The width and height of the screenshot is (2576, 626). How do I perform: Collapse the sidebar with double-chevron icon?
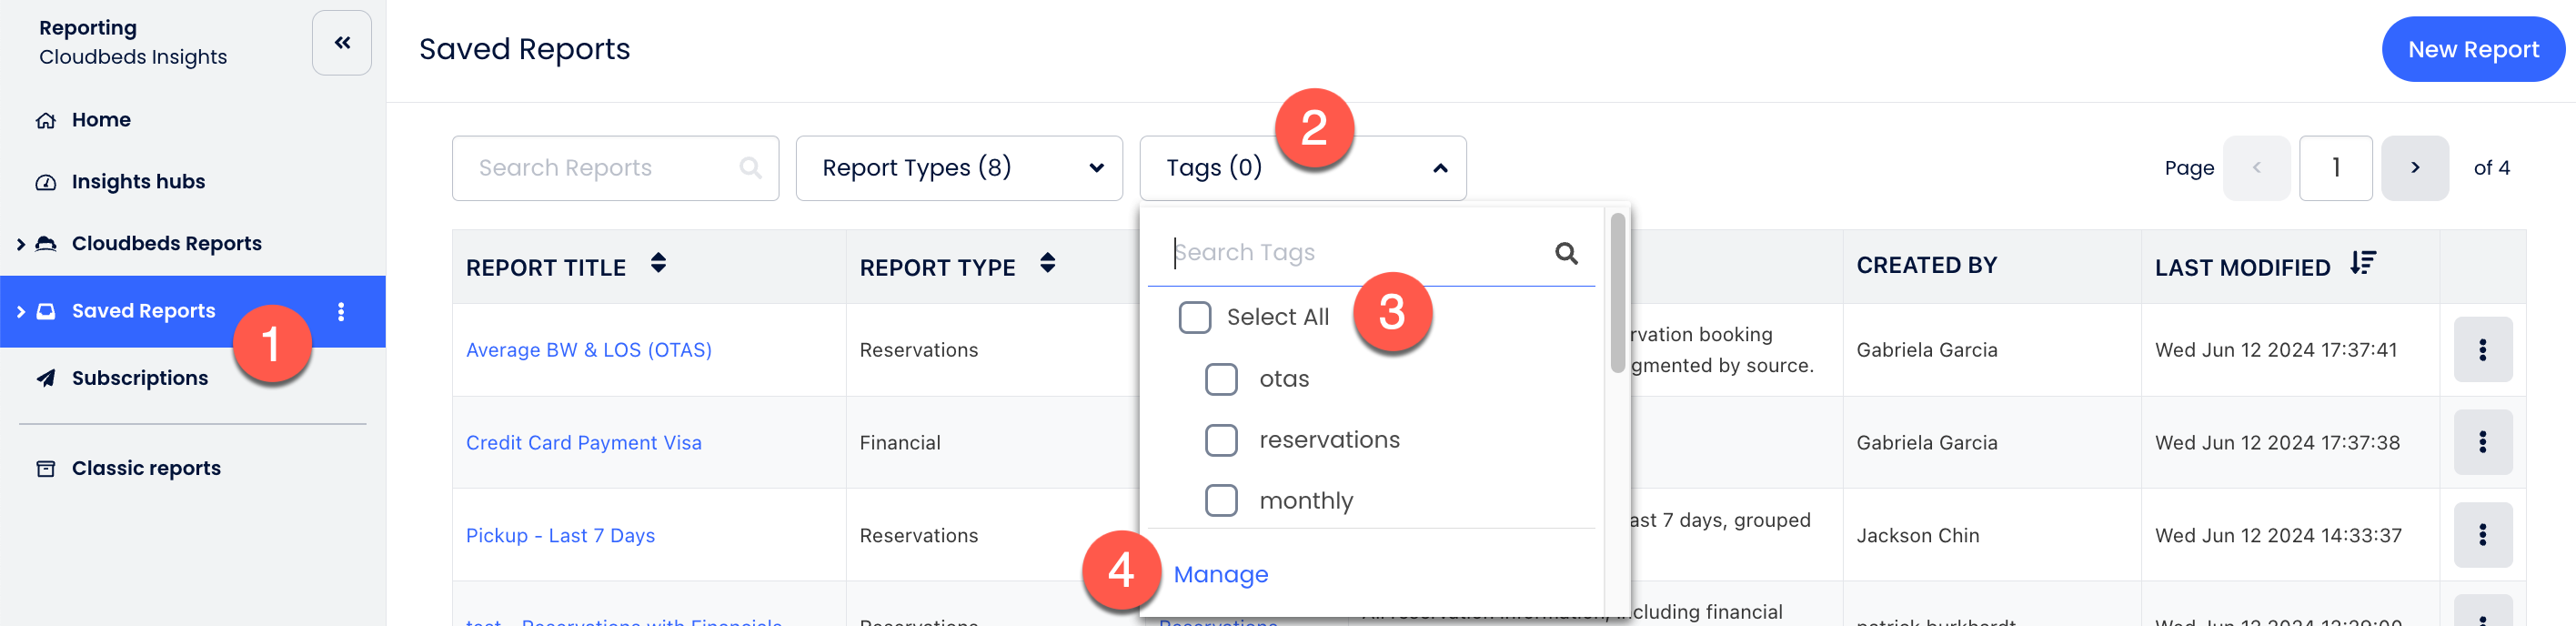(x=342, y=43)
